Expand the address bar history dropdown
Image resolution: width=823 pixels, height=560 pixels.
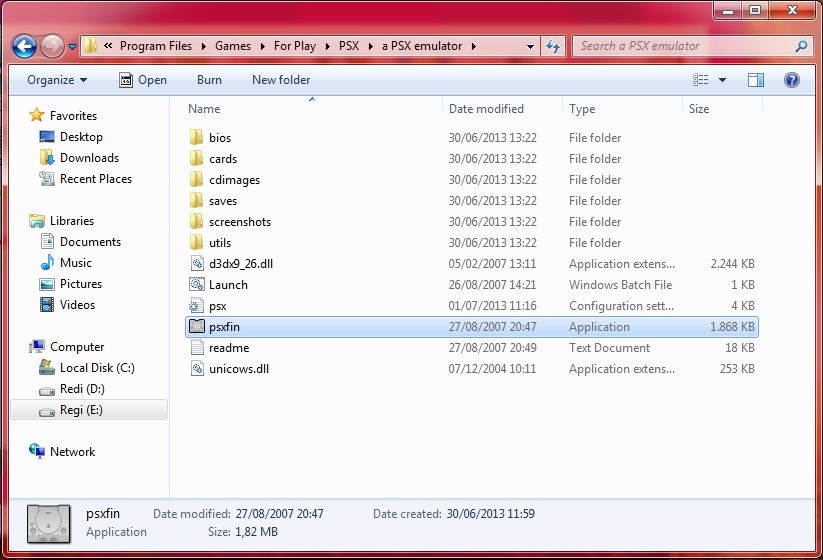coord(530,46)
